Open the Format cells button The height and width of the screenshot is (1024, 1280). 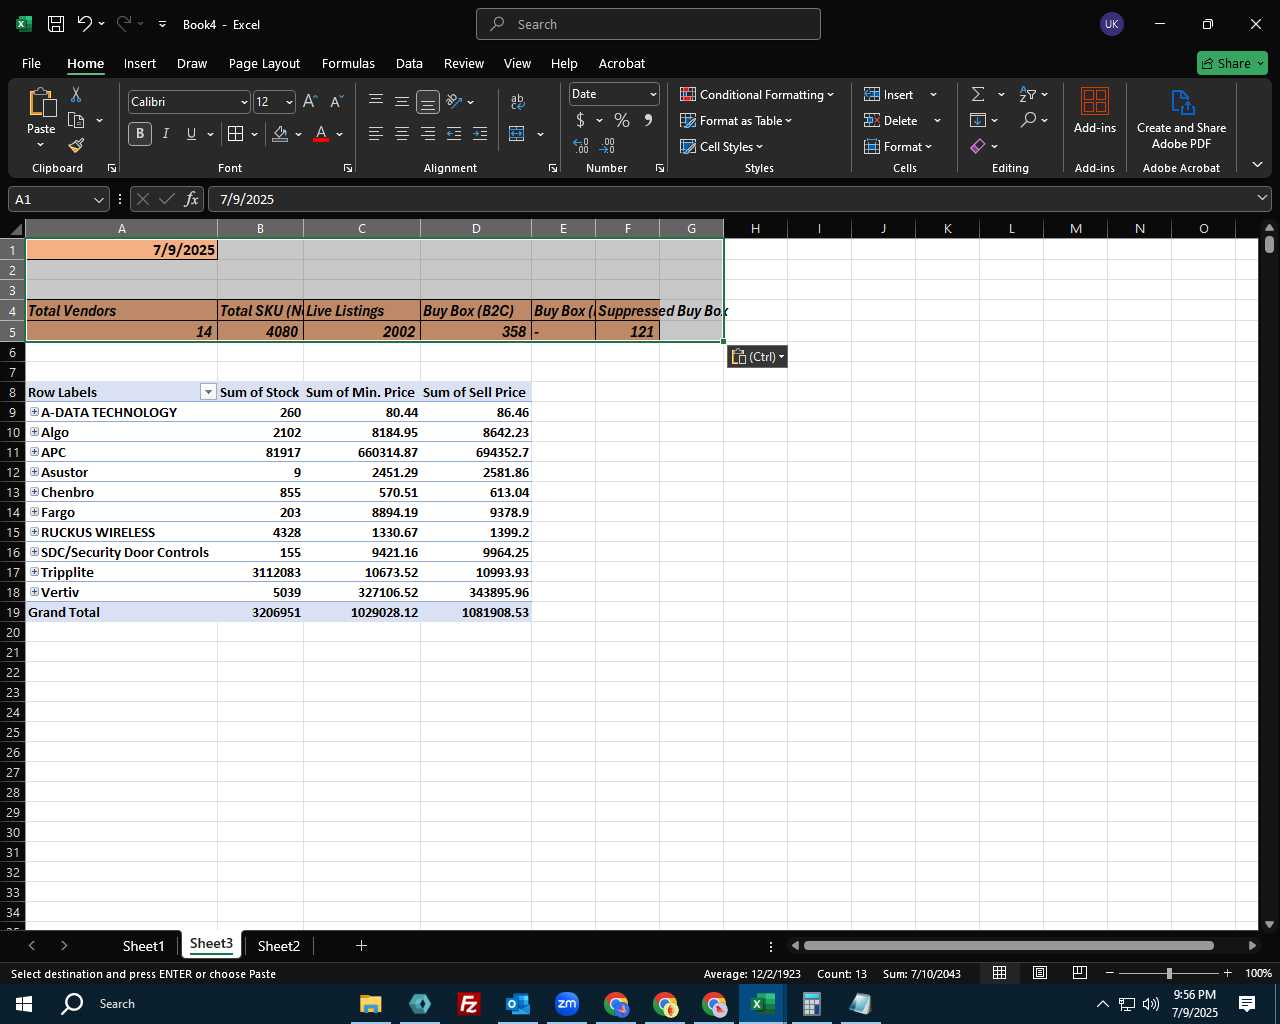point(897,146)
